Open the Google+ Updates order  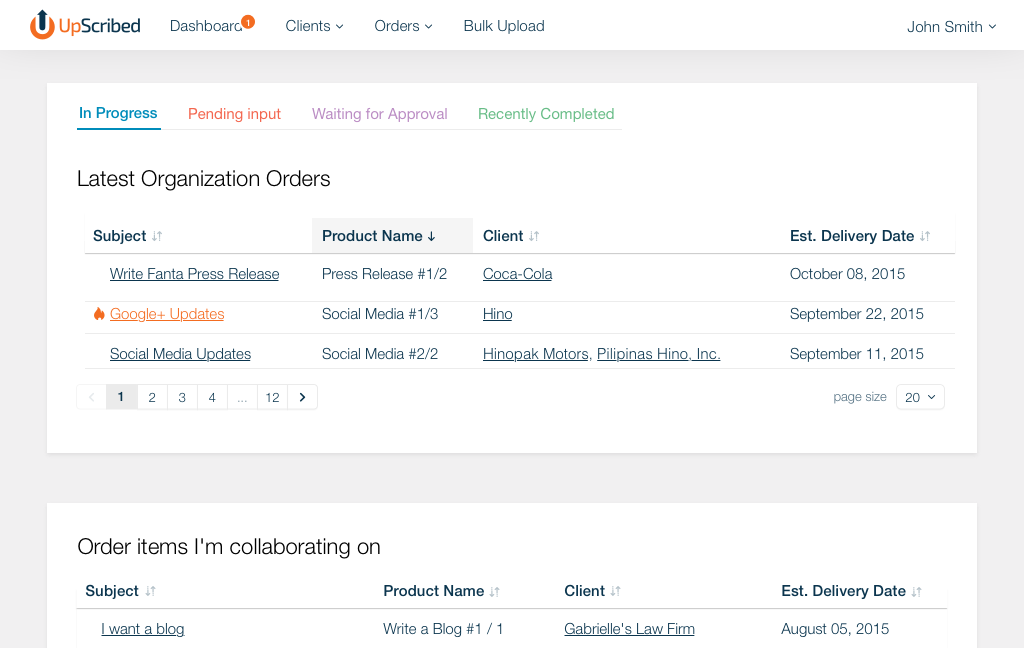tap(167, 314)
